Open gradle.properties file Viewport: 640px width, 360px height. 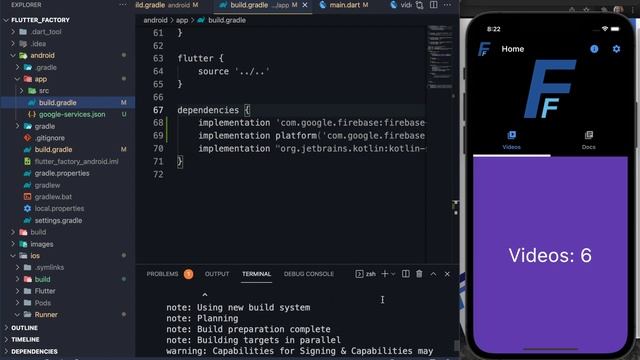62,173
